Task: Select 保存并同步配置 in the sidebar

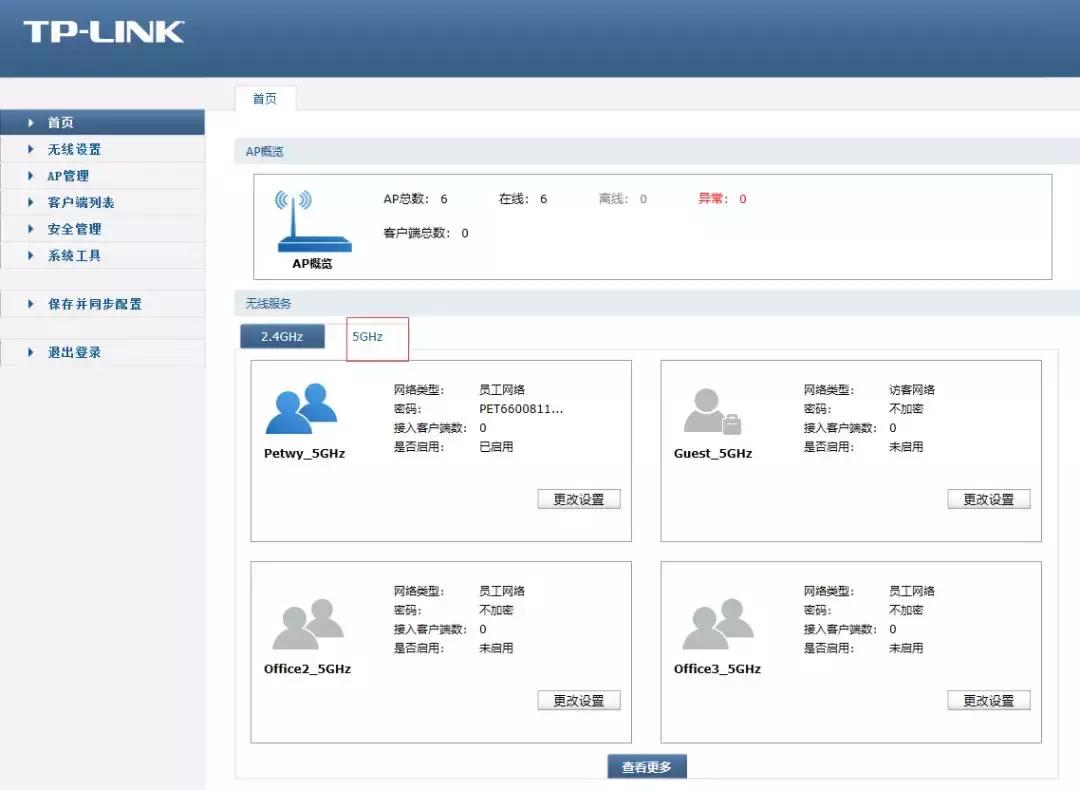Action: 102,304
